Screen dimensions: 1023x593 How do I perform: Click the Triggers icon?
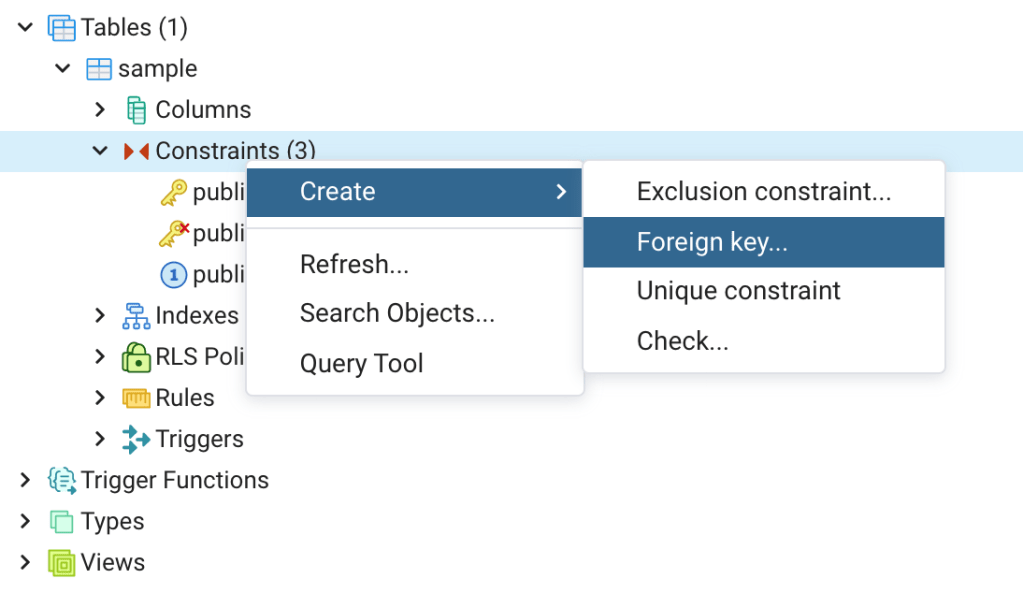(136, 439)
